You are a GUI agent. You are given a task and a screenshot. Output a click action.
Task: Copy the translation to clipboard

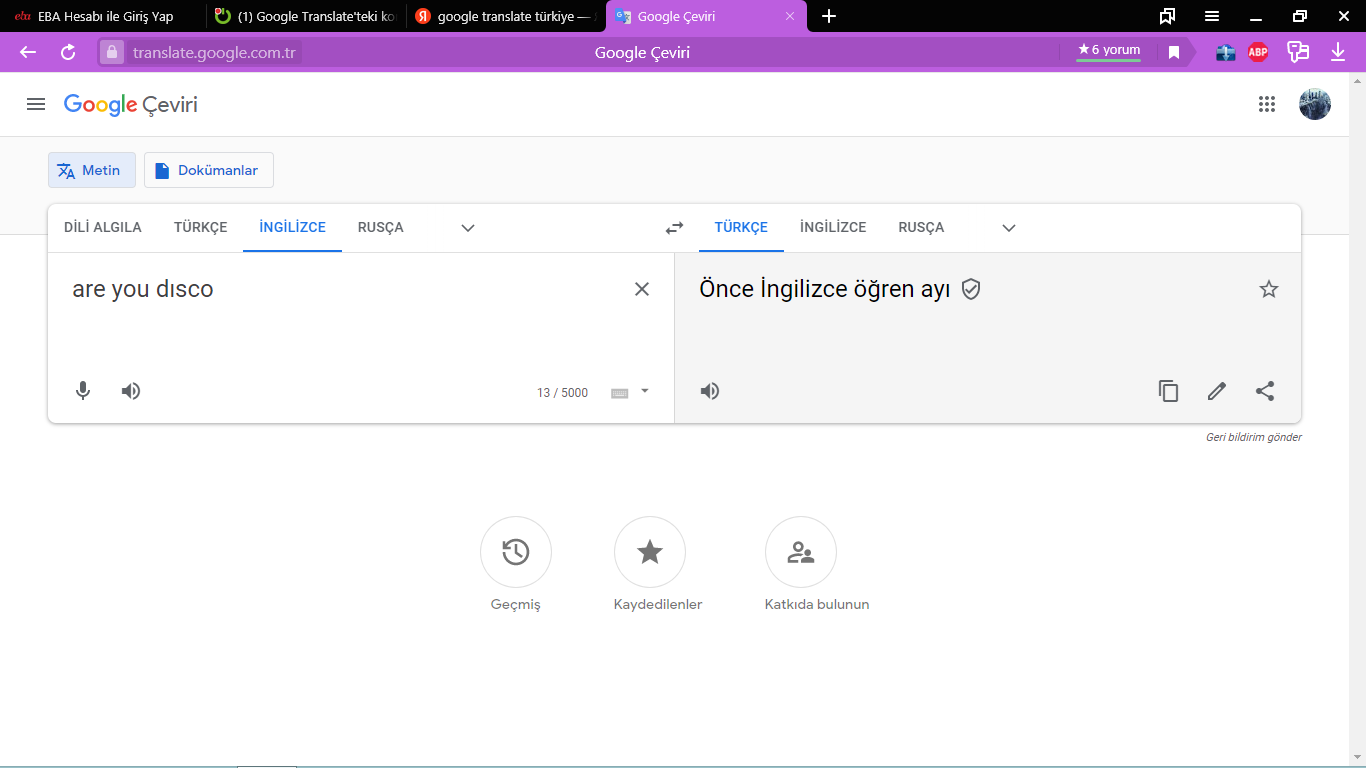coord(1168,391)
